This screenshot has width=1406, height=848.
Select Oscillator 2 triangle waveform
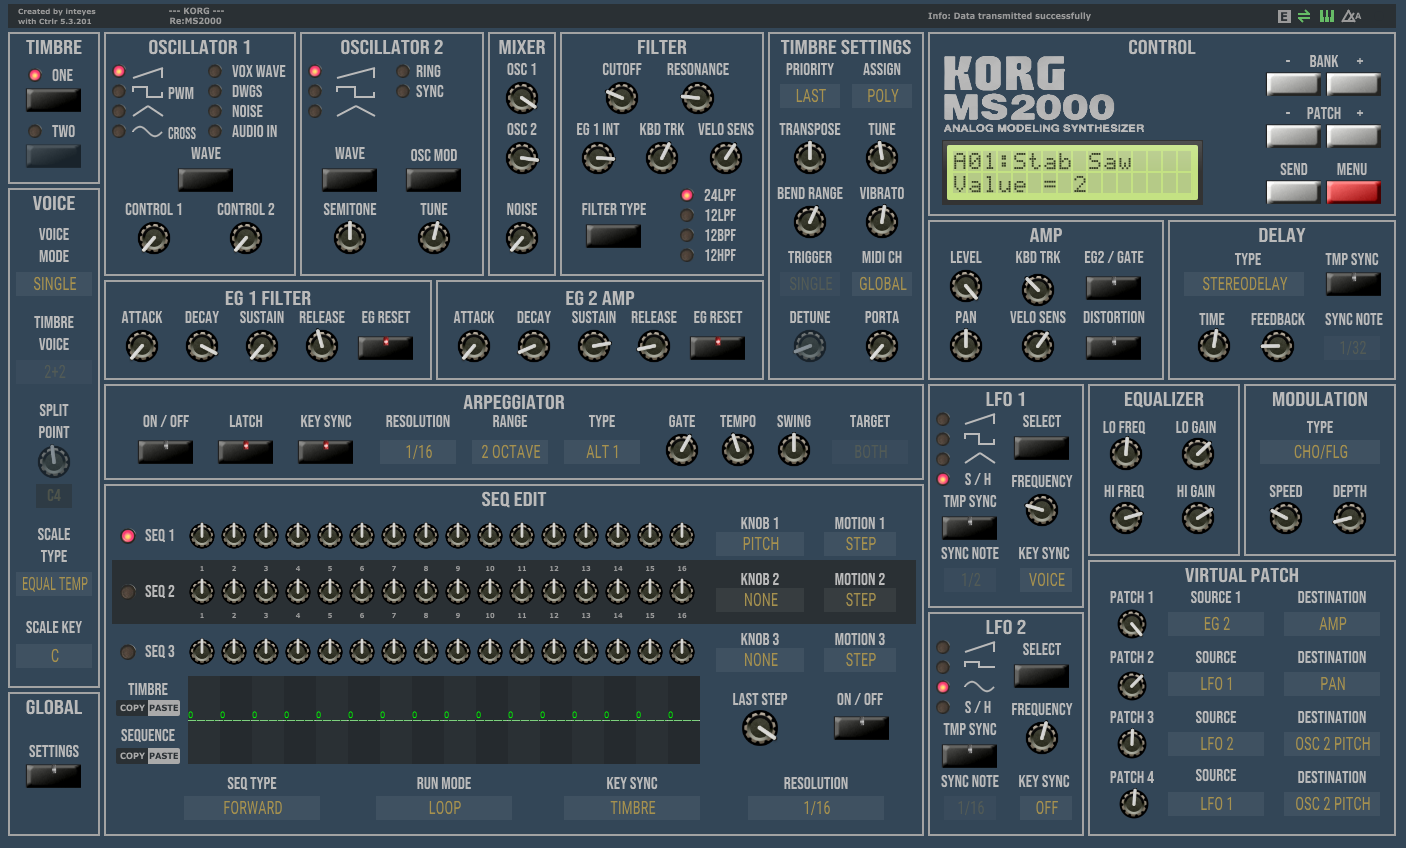[x=315, y=111]
